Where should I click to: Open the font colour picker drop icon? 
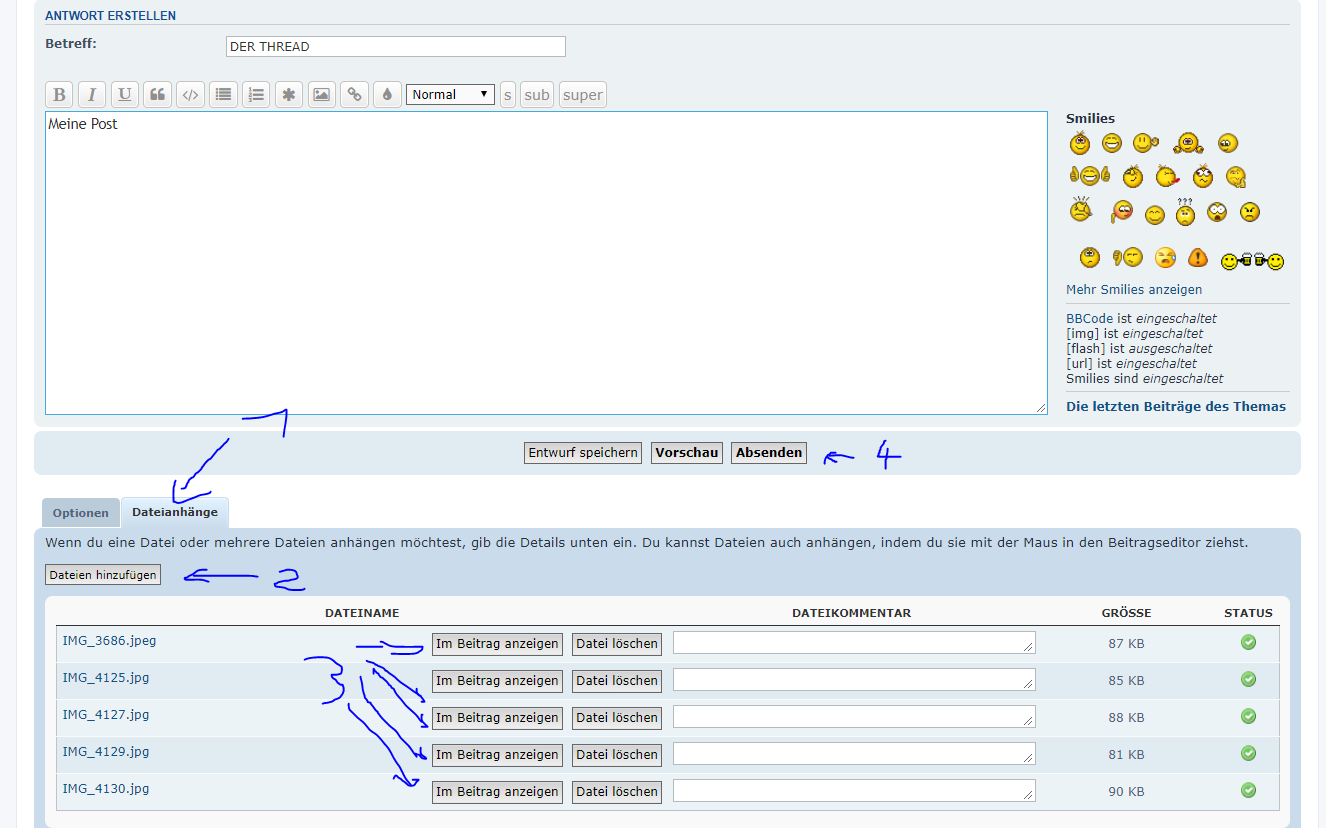pos(386,95)
